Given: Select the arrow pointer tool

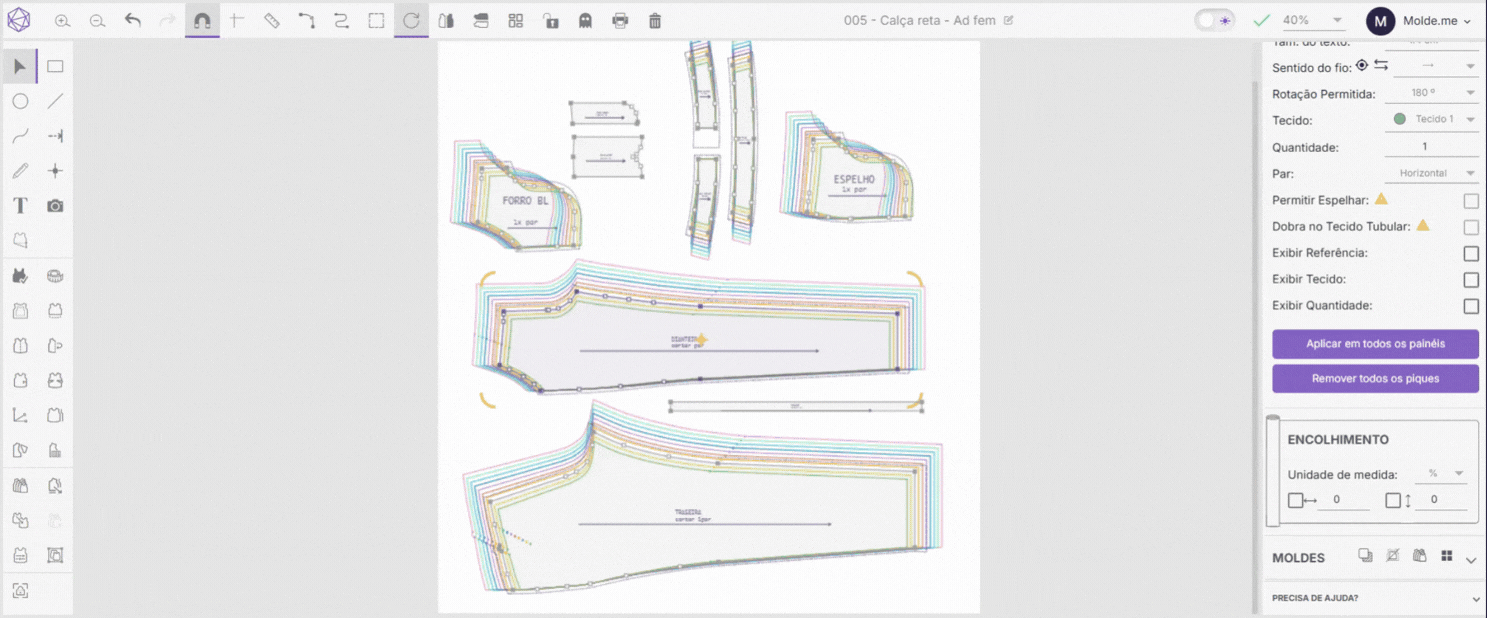Looking at the screenshot, I should point(20,67).
